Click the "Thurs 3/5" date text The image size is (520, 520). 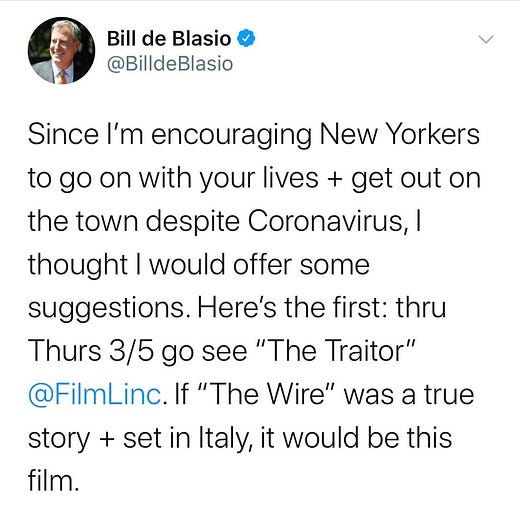click(x=91, y=351)
